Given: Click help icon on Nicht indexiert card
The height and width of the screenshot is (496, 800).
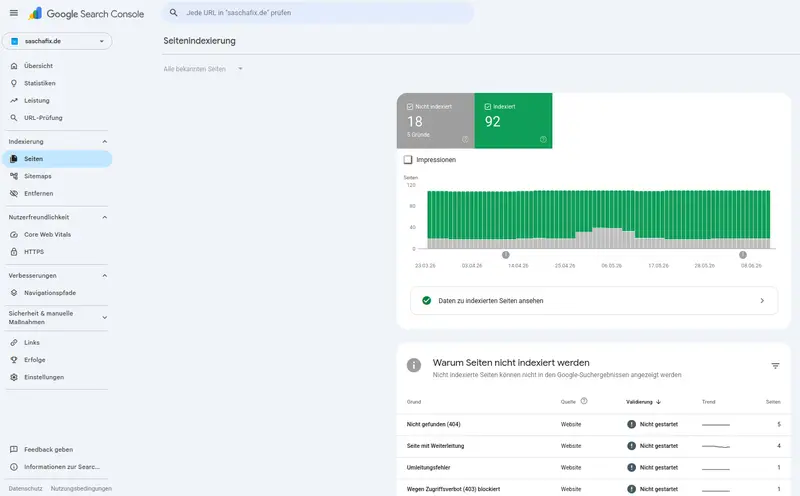Looking at the screenshot, I should coord(465,139).
